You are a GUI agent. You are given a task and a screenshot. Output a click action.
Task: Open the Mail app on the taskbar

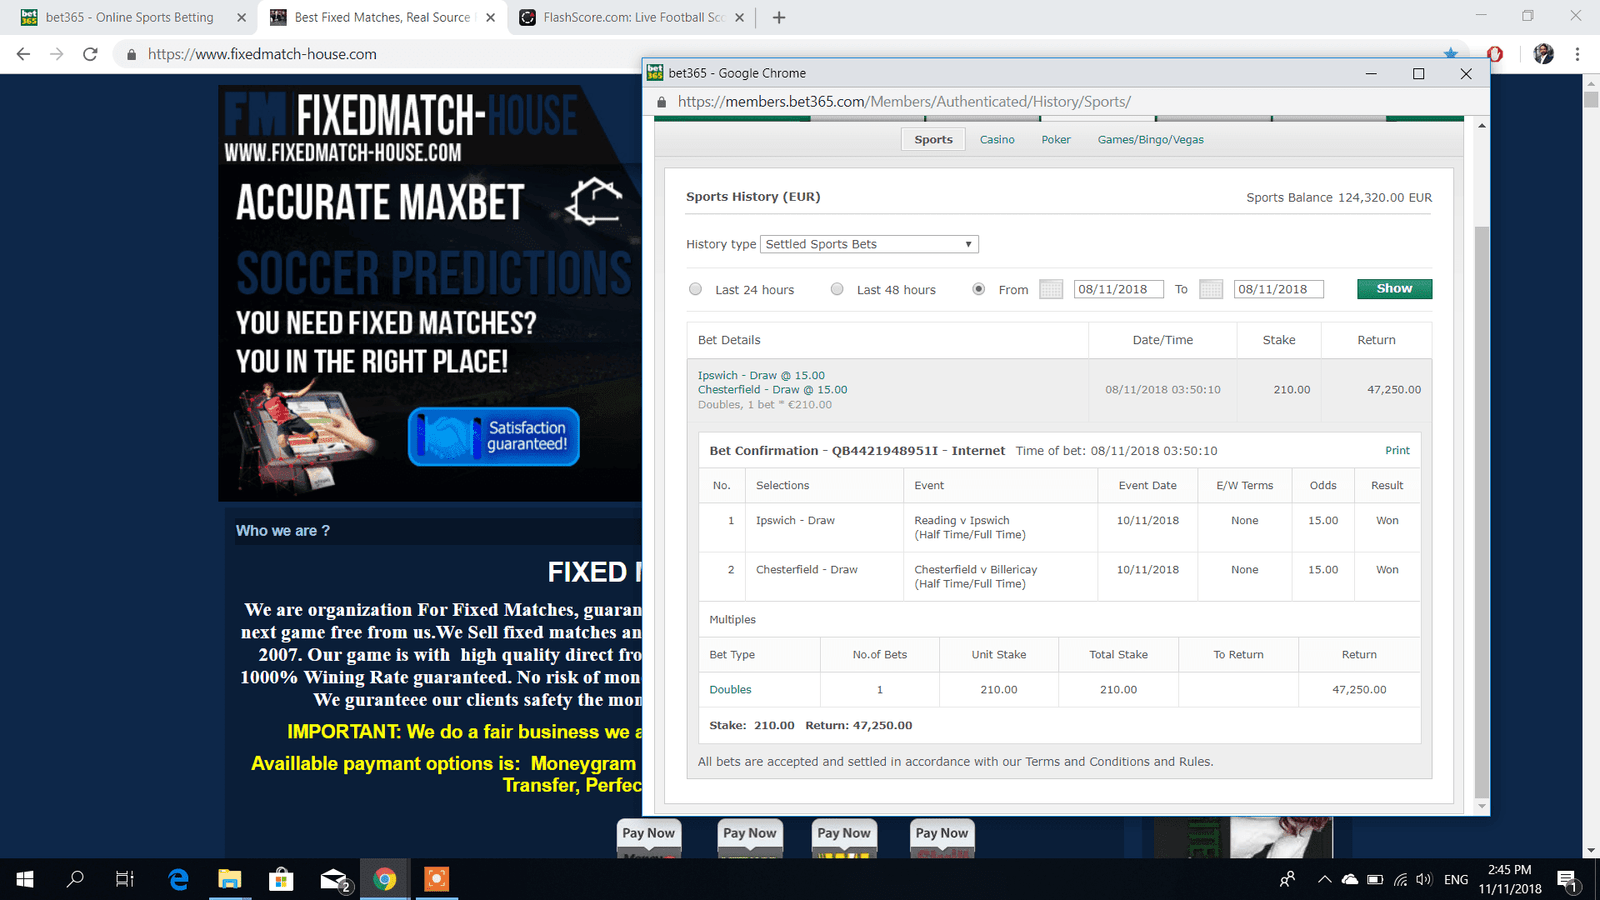pyautogui.click(x=333, y=879)
